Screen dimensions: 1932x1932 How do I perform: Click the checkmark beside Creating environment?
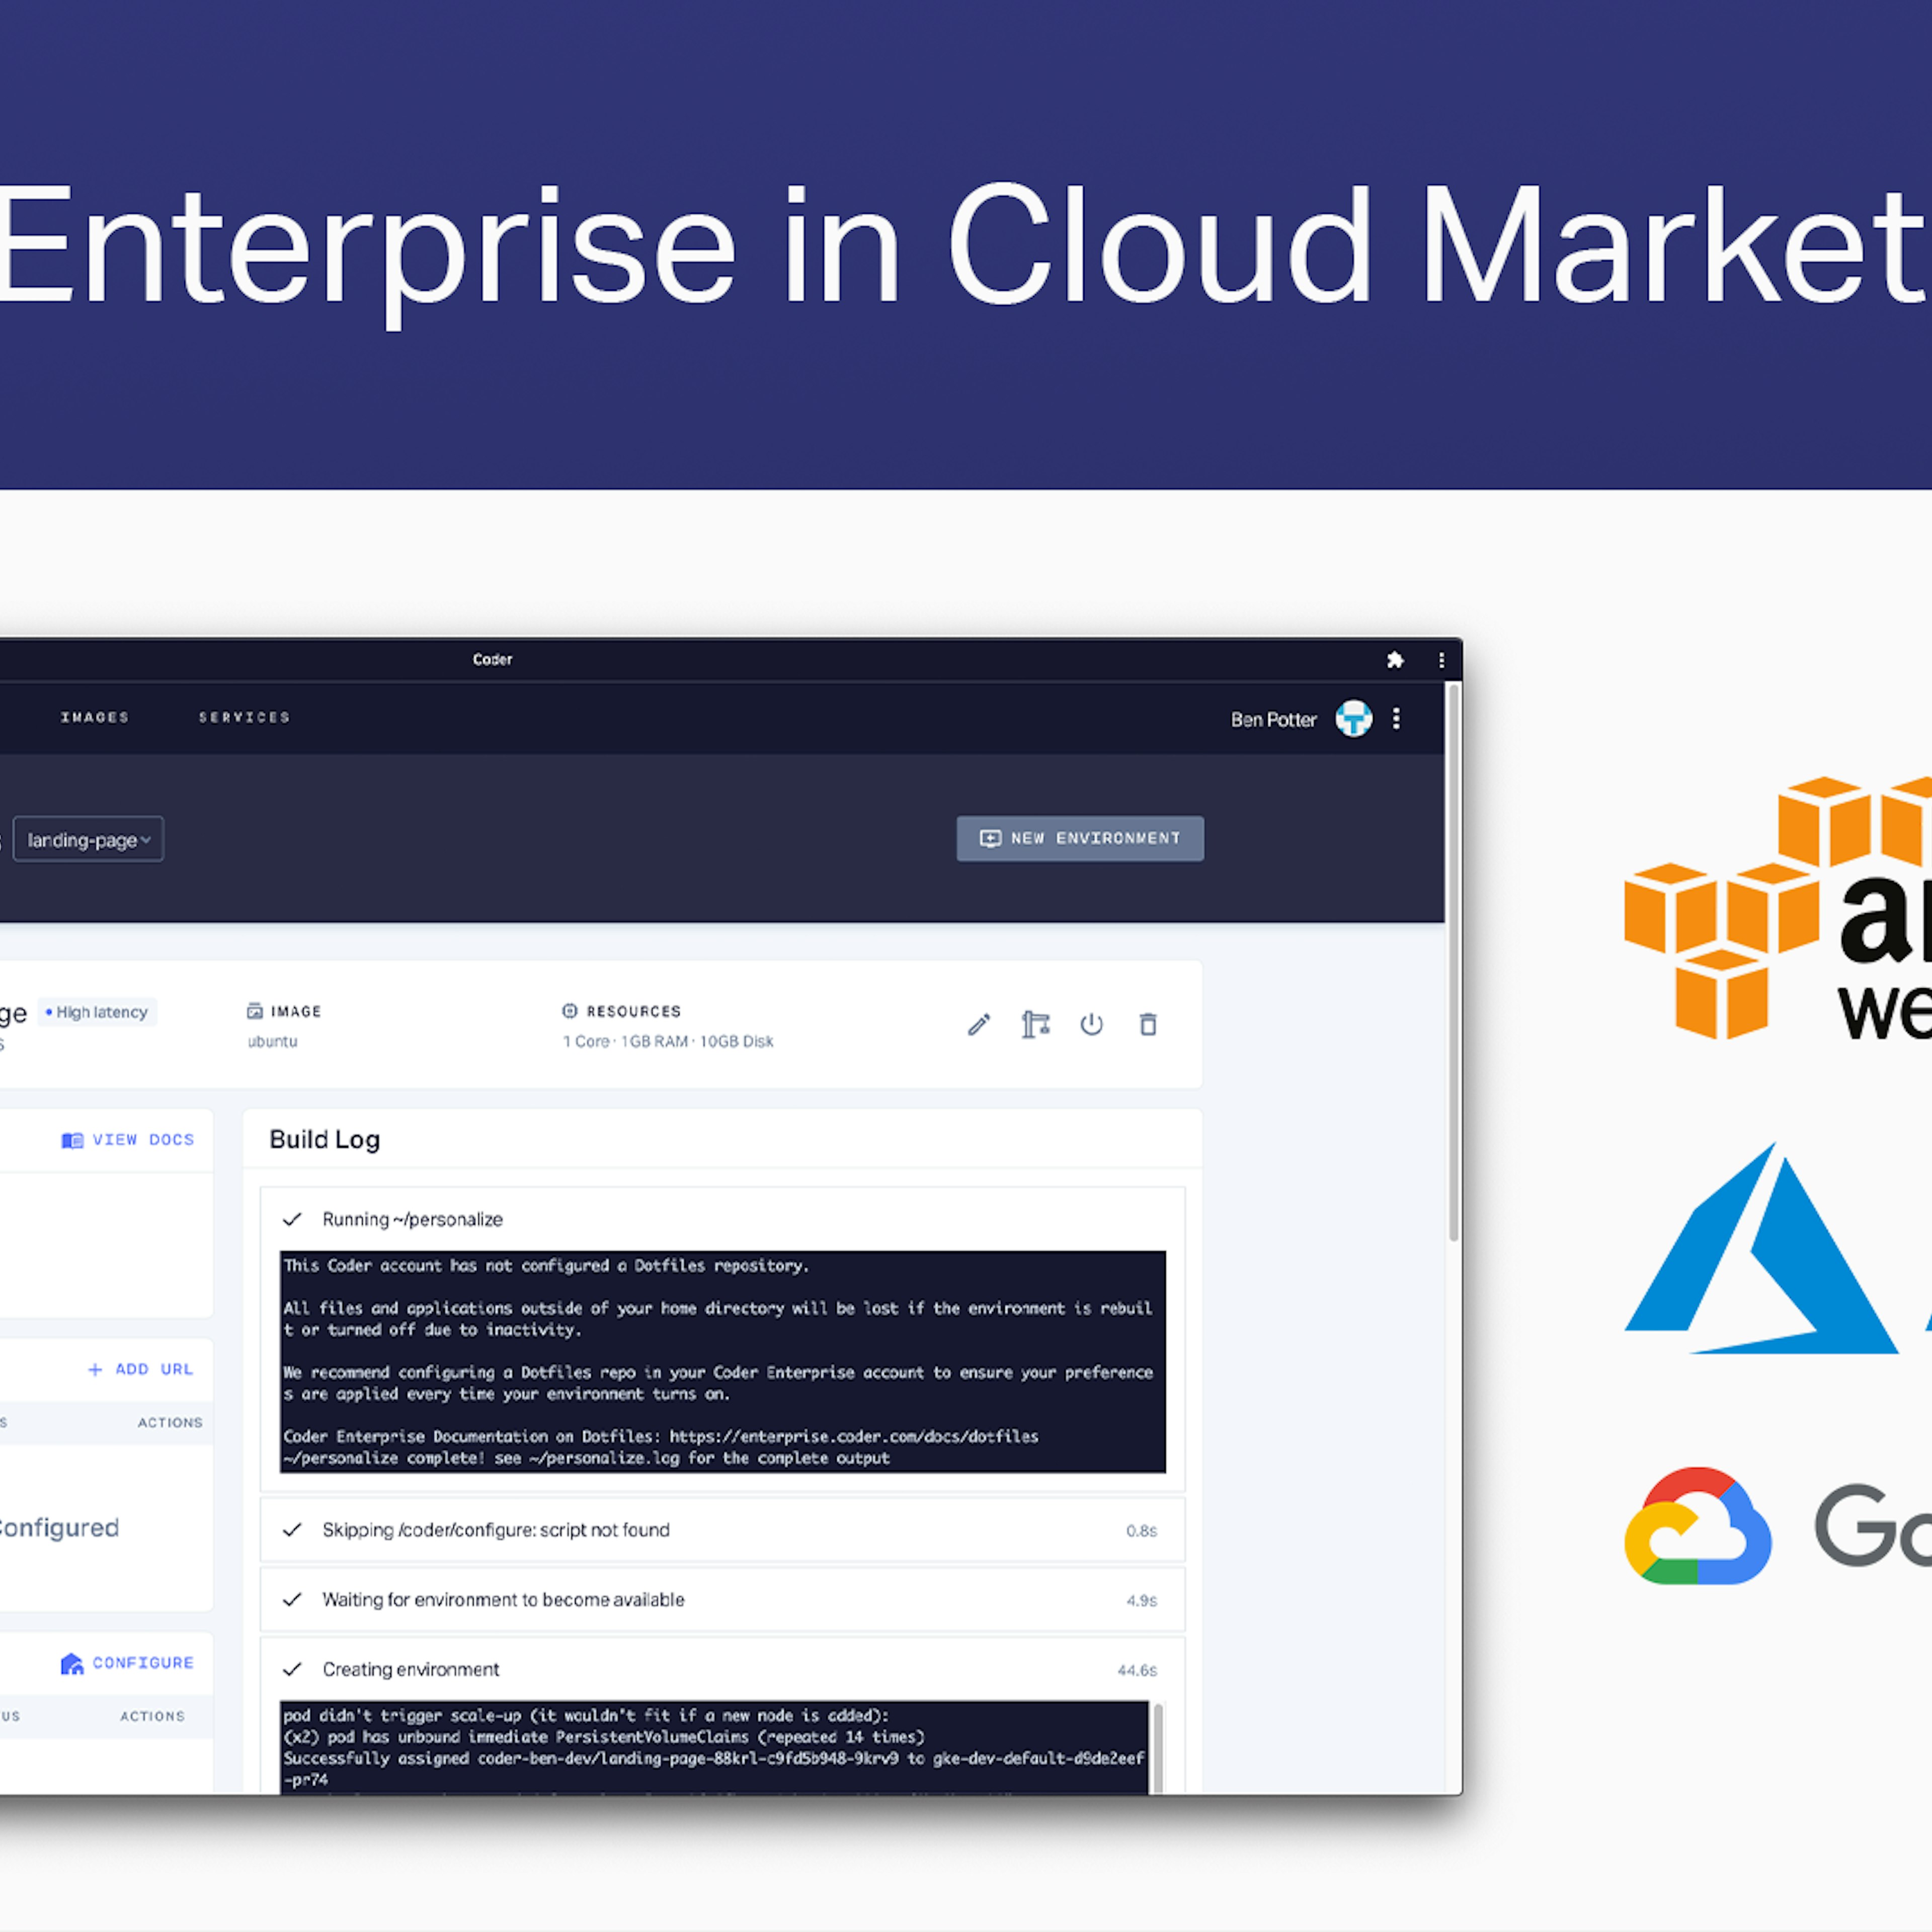coord(292,1670)
